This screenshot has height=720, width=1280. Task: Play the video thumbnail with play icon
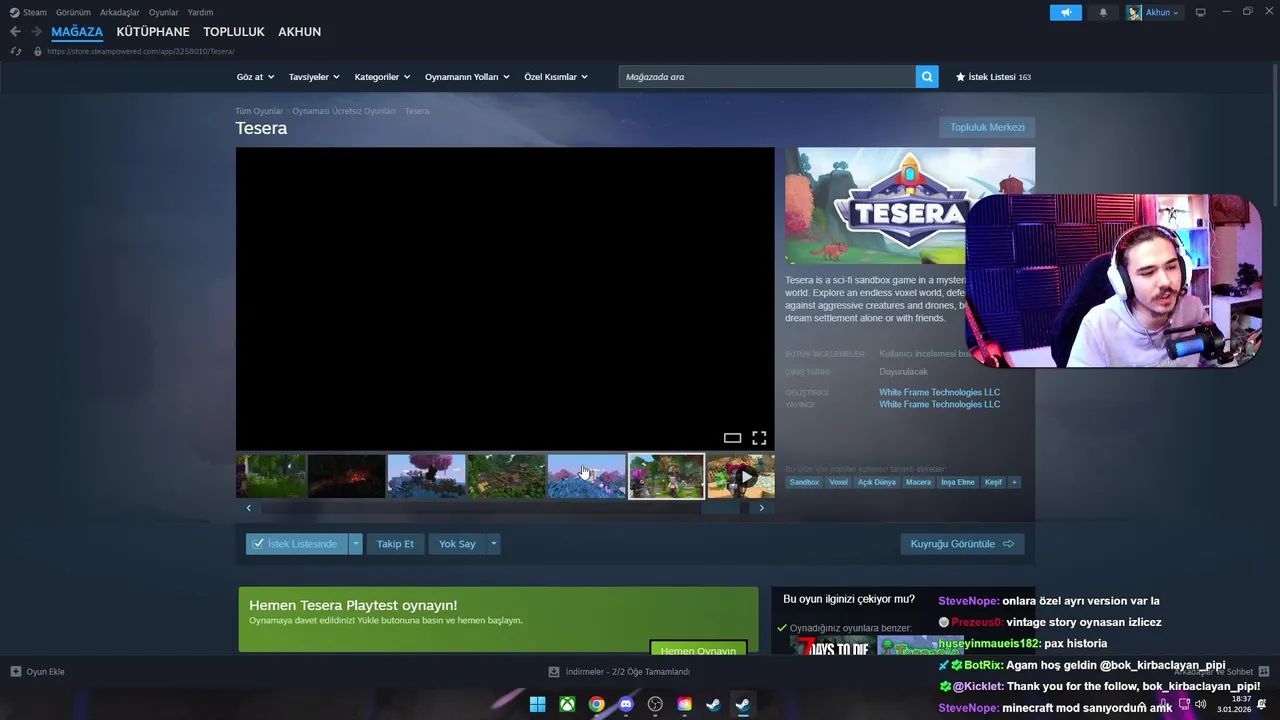[741, 476]
